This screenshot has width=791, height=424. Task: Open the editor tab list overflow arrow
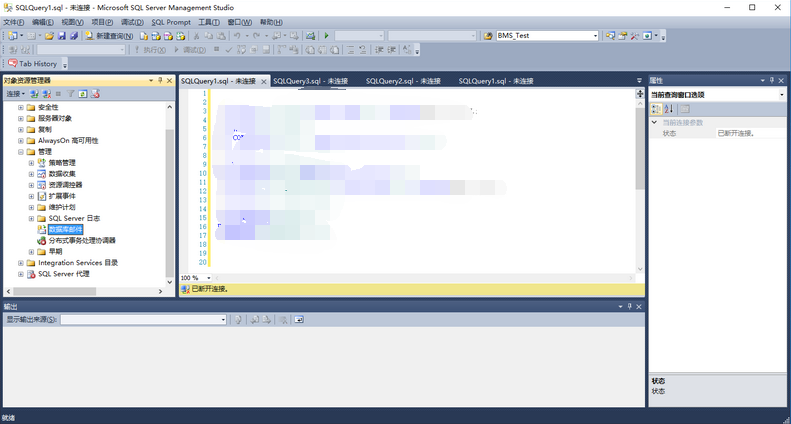point(639,81)
